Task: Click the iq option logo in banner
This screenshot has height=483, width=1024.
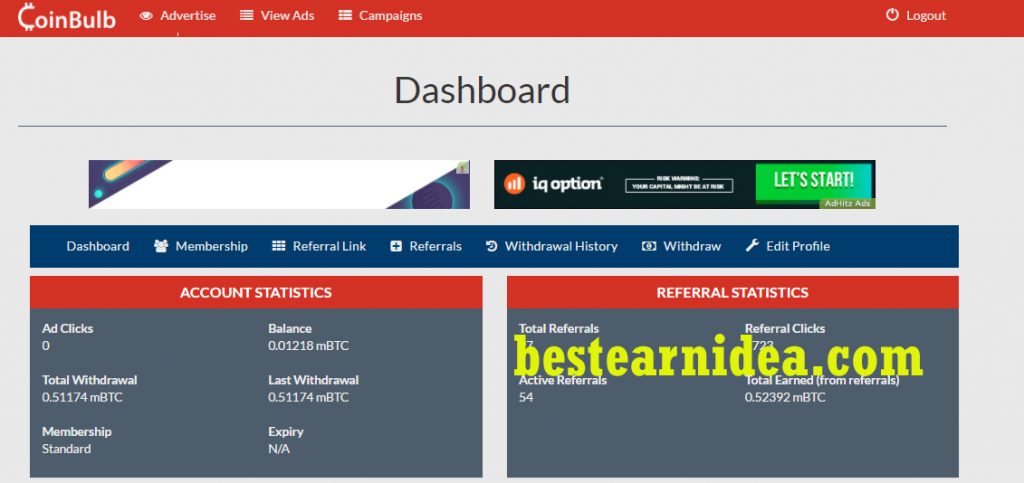Action: [x=554, y=184]
